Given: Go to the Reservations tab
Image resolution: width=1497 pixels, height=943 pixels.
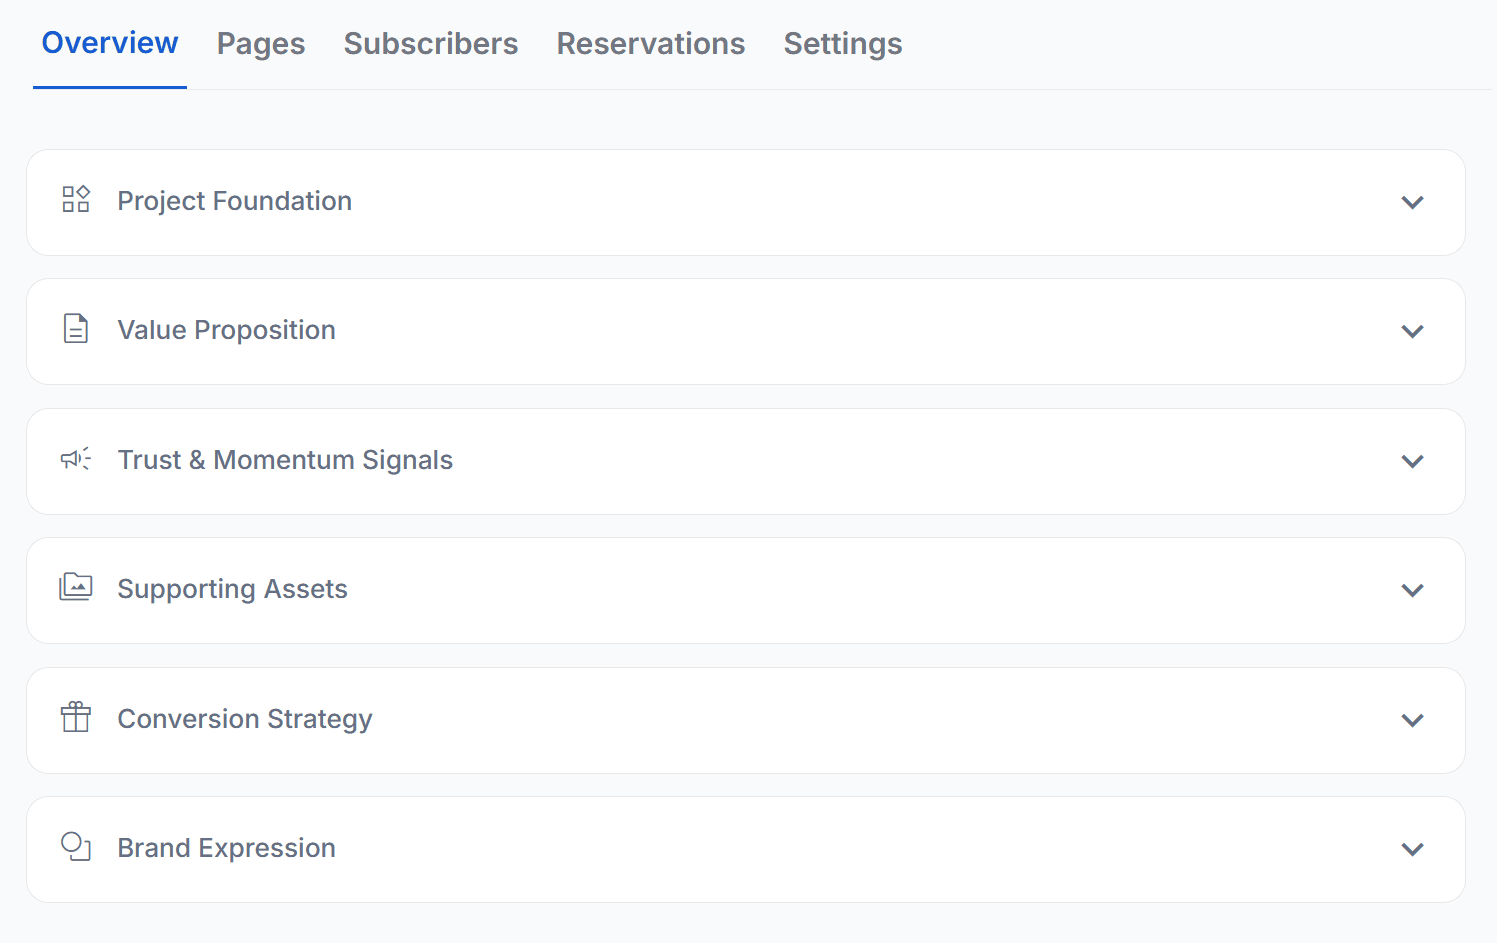Looking at the screenshot, I should coord(651,44).
